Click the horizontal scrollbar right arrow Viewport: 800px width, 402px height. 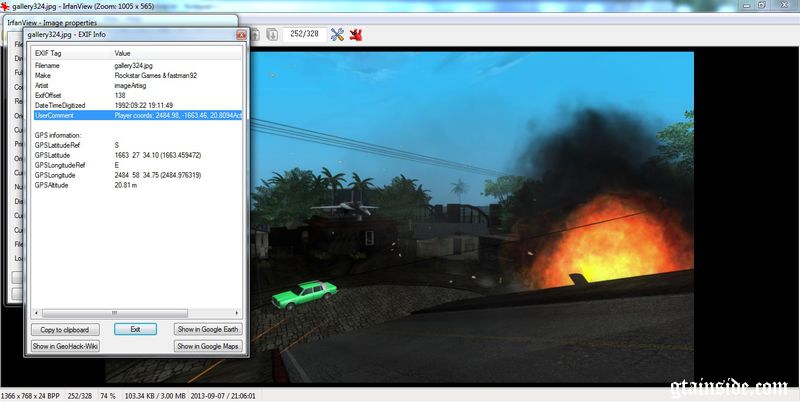pyautogui.click(x=236, y=312)
